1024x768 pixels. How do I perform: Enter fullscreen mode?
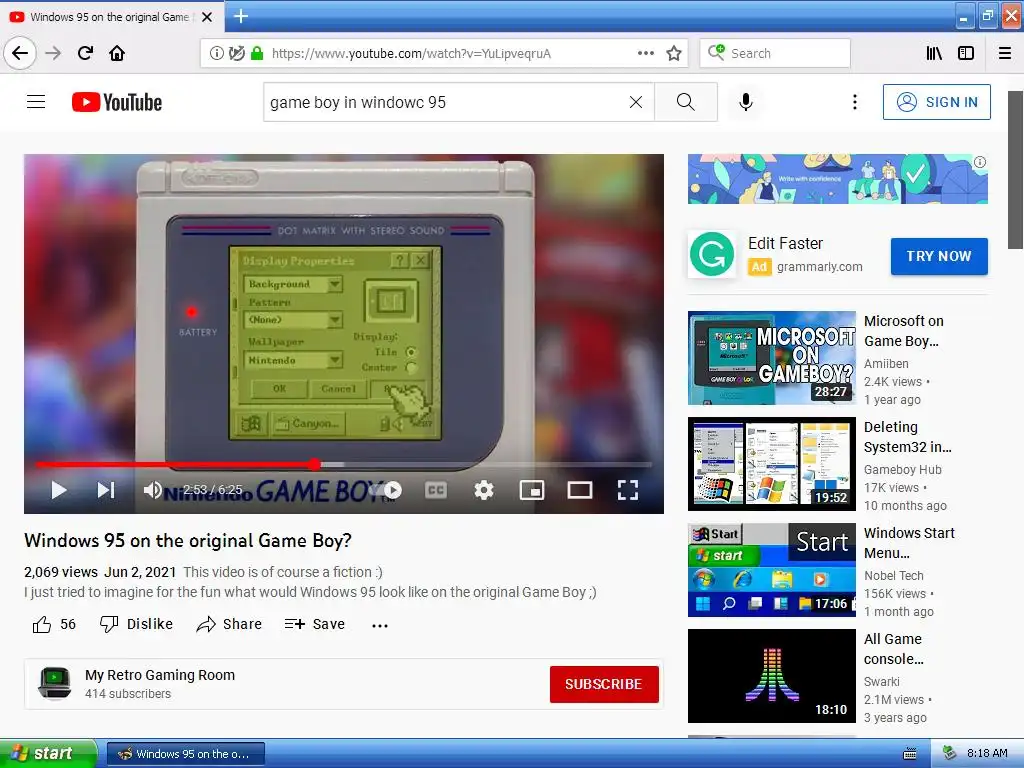pyautogui.click(x=628, y=490)
